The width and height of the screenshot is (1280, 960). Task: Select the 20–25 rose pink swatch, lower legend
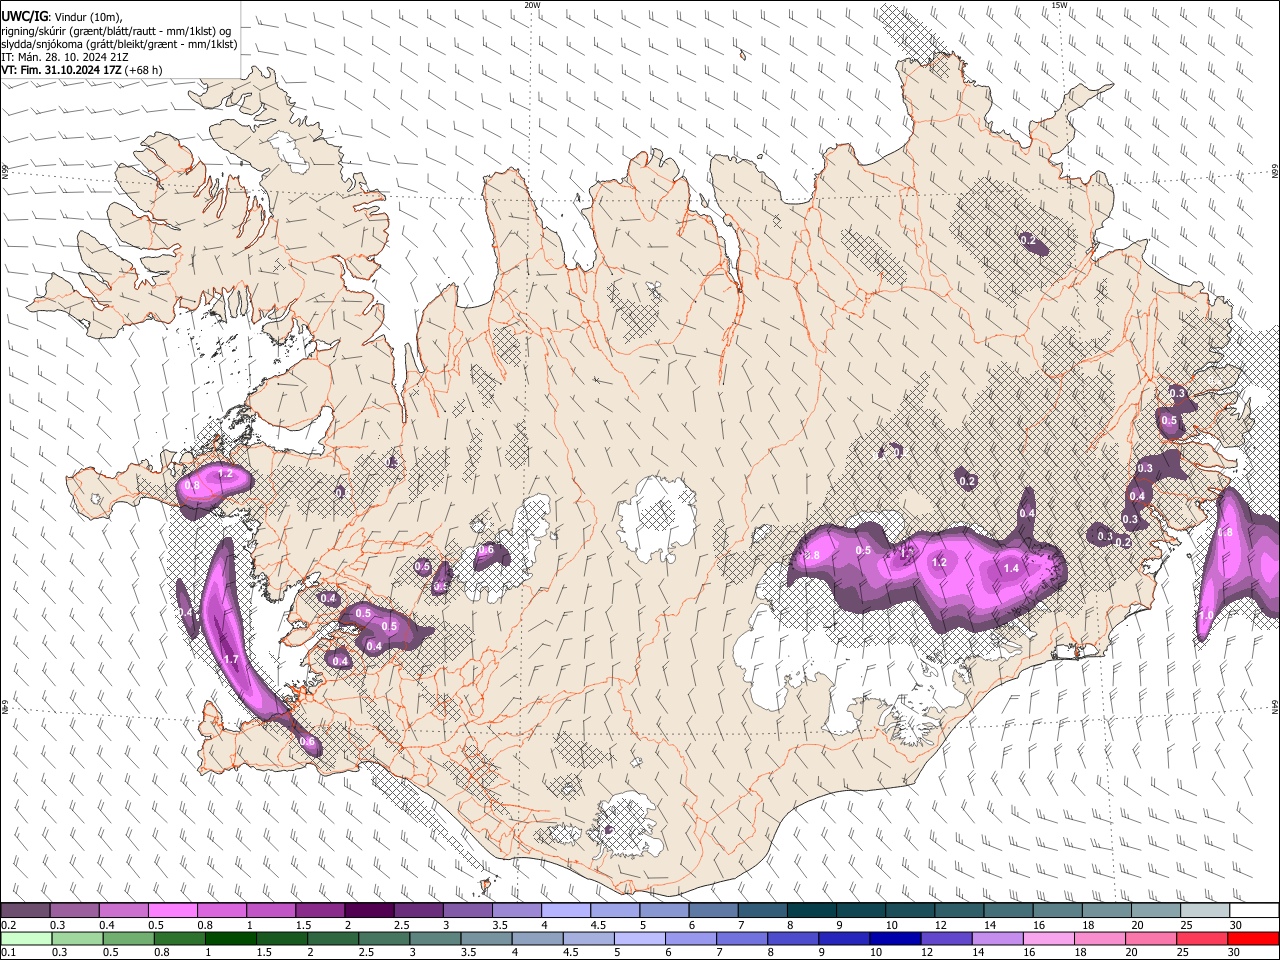coord(1151,938)
